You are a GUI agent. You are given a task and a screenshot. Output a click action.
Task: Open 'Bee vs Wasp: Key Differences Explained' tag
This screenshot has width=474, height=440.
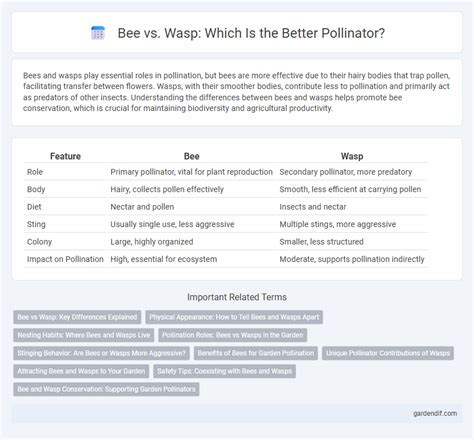pyautogui.click(x=77, y=317)
